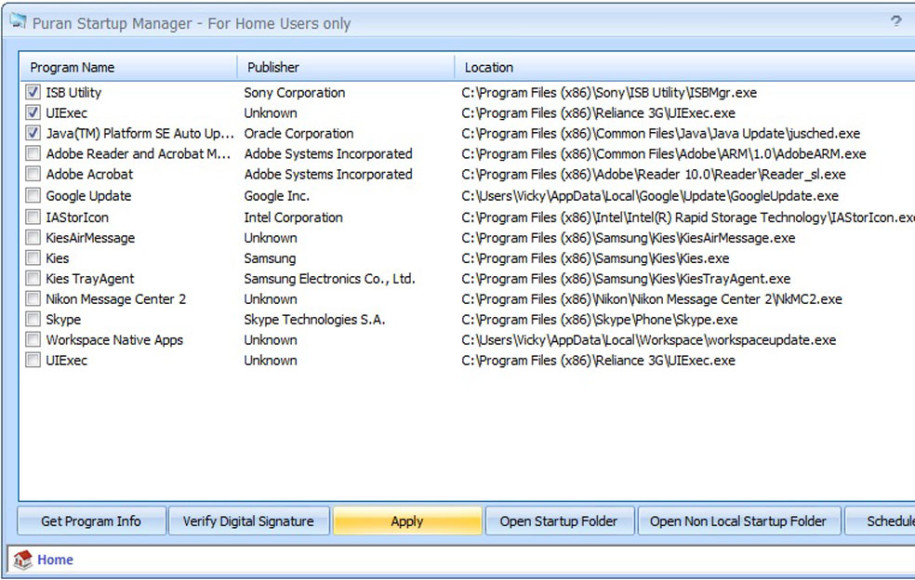The width and height of the screenshot is (915, 580).
Task: Click the KiesAirMessage.exe location path
Action: pyautogui.click(x=628, y=237)
